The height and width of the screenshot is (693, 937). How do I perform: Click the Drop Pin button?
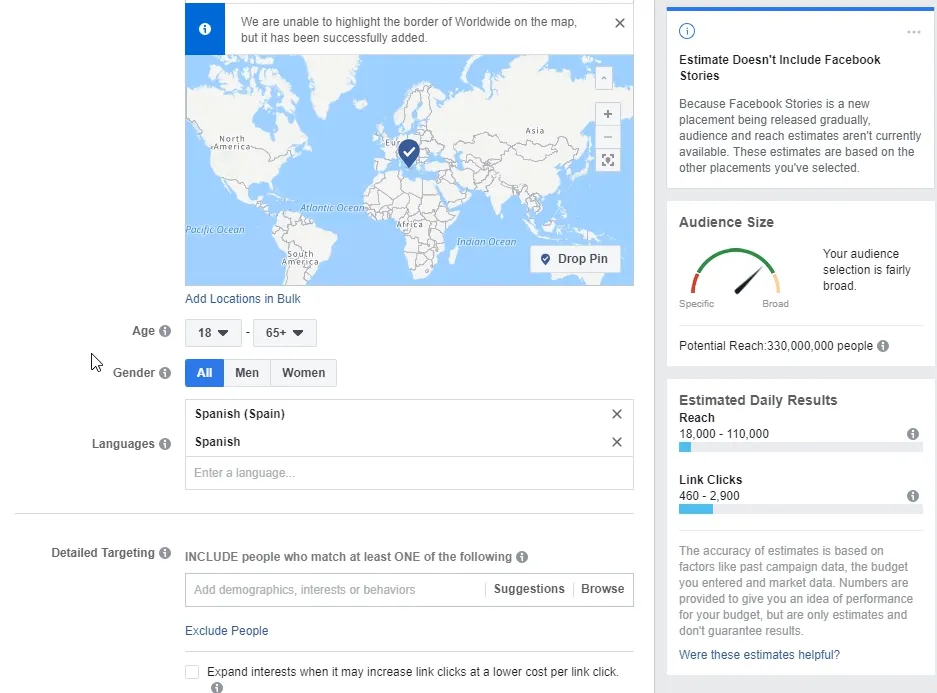click(575, 259)
